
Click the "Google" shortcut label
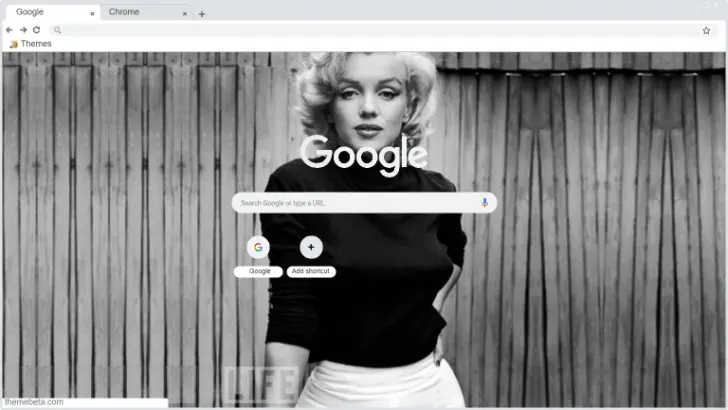click(x=259, y=271)
